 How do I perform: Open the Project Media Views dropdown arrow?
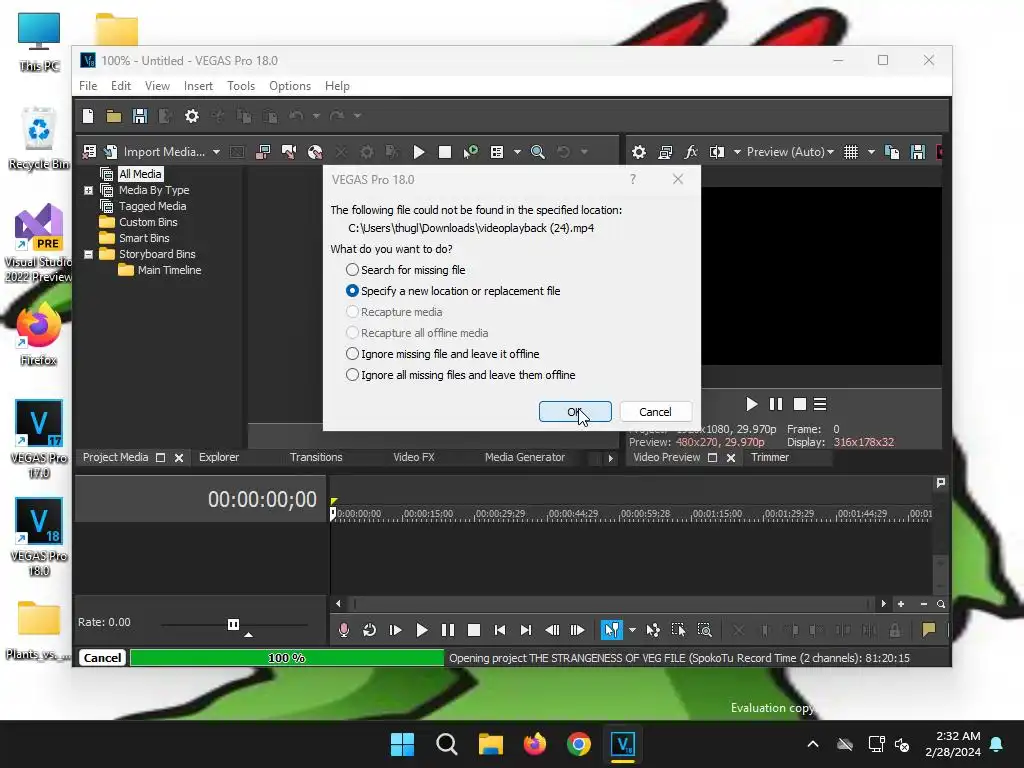517,152
